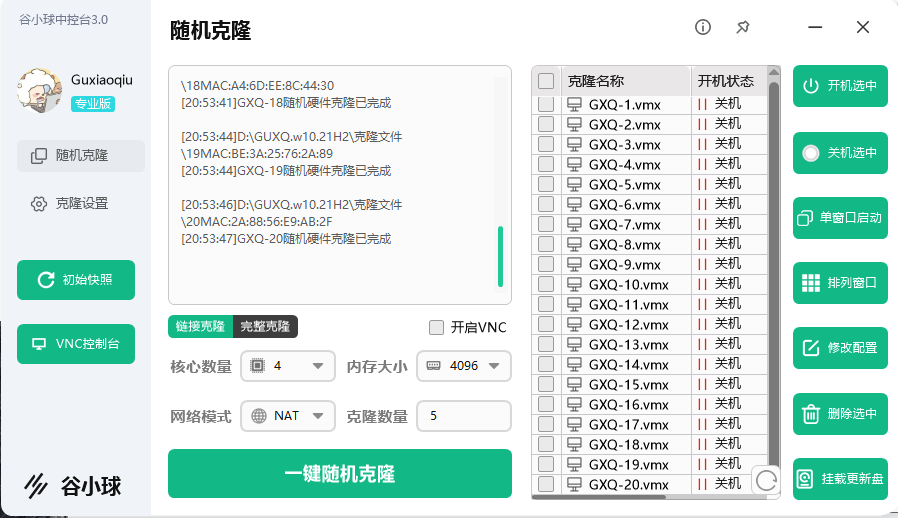This screenshot has width=898, height=518.
Task: Click the refresh icon below the clone list
Action: tap(766, 480)
